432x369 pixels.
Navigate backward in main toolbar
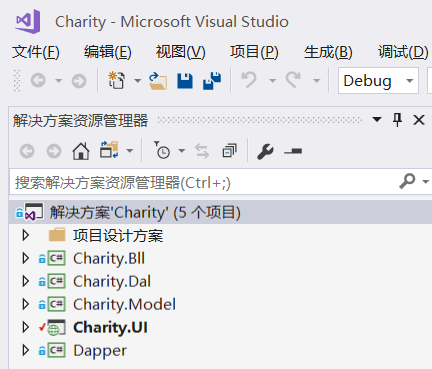pyautogui.click(x=38, y=80)
